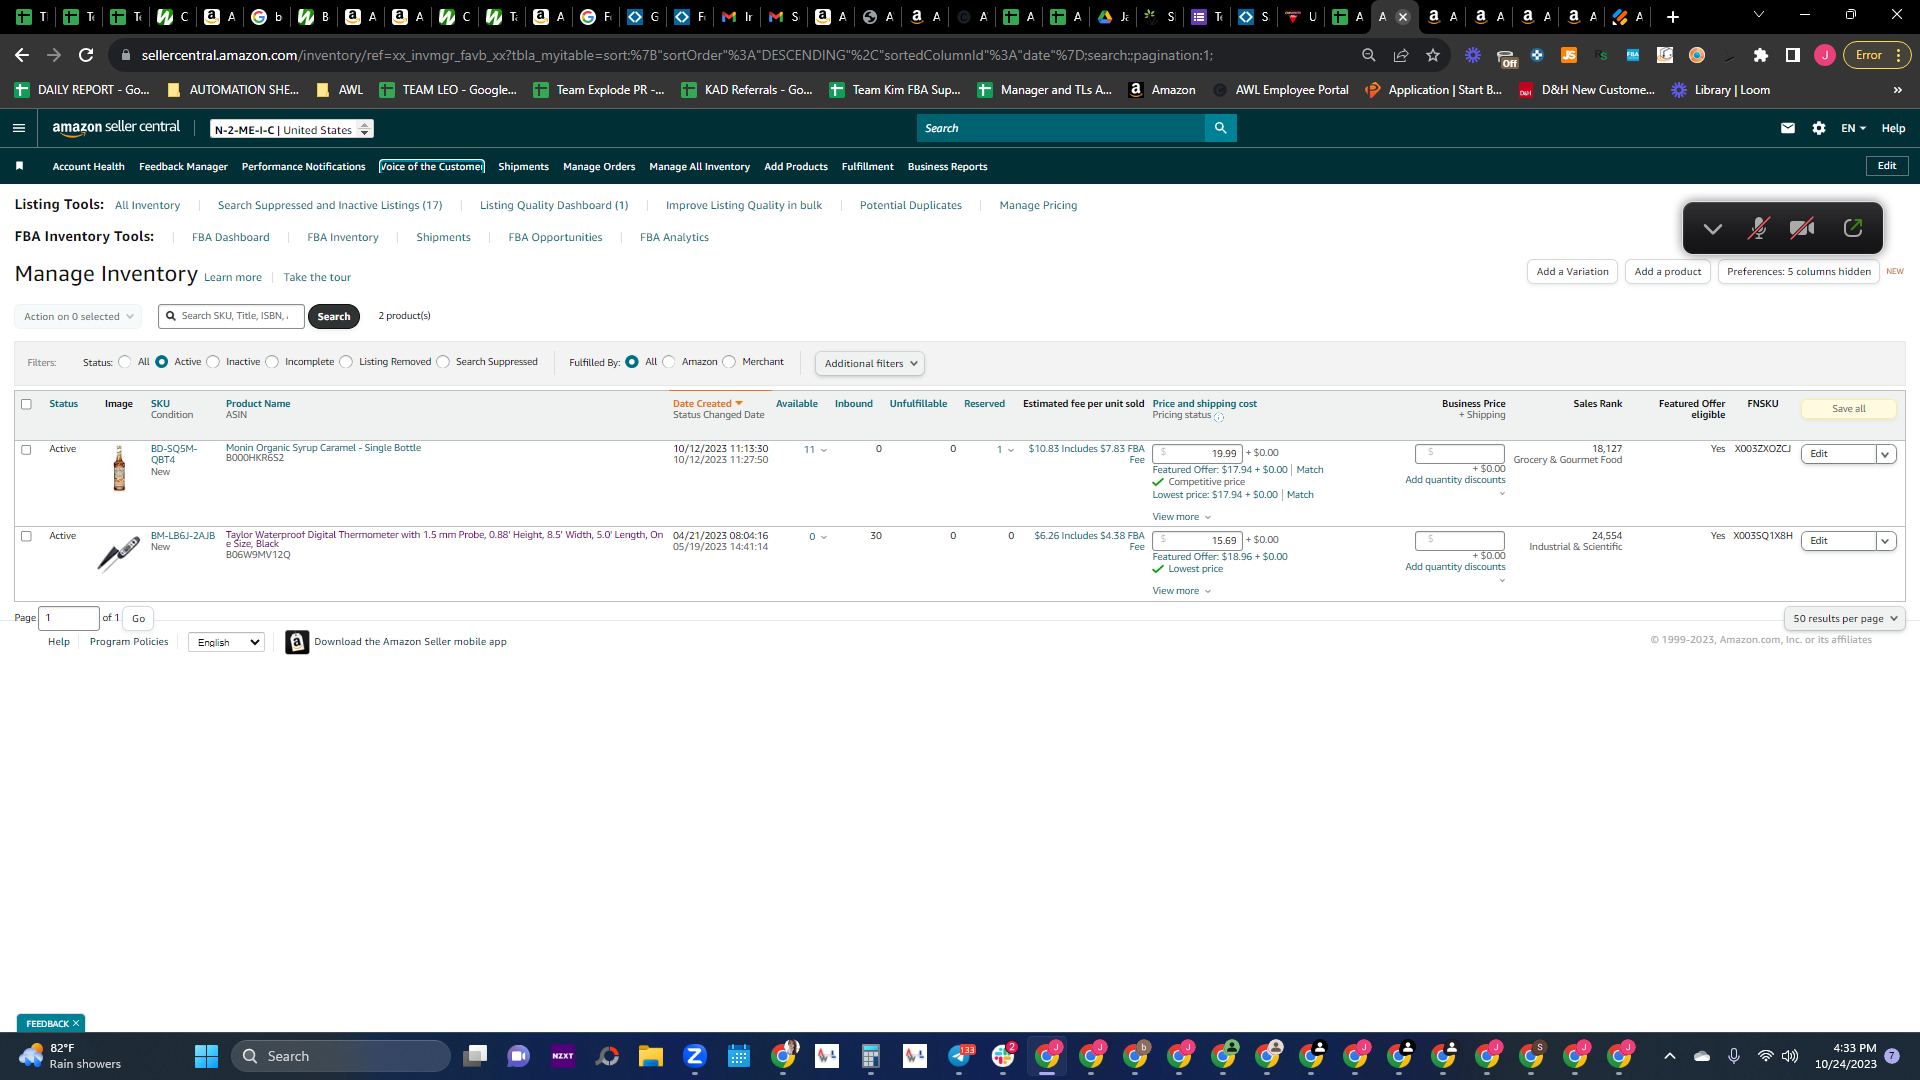Expand the Additional filters dropdown
Viewport: 1920px width, 1080px height.
pyautogui.click(x=870, y=363)
